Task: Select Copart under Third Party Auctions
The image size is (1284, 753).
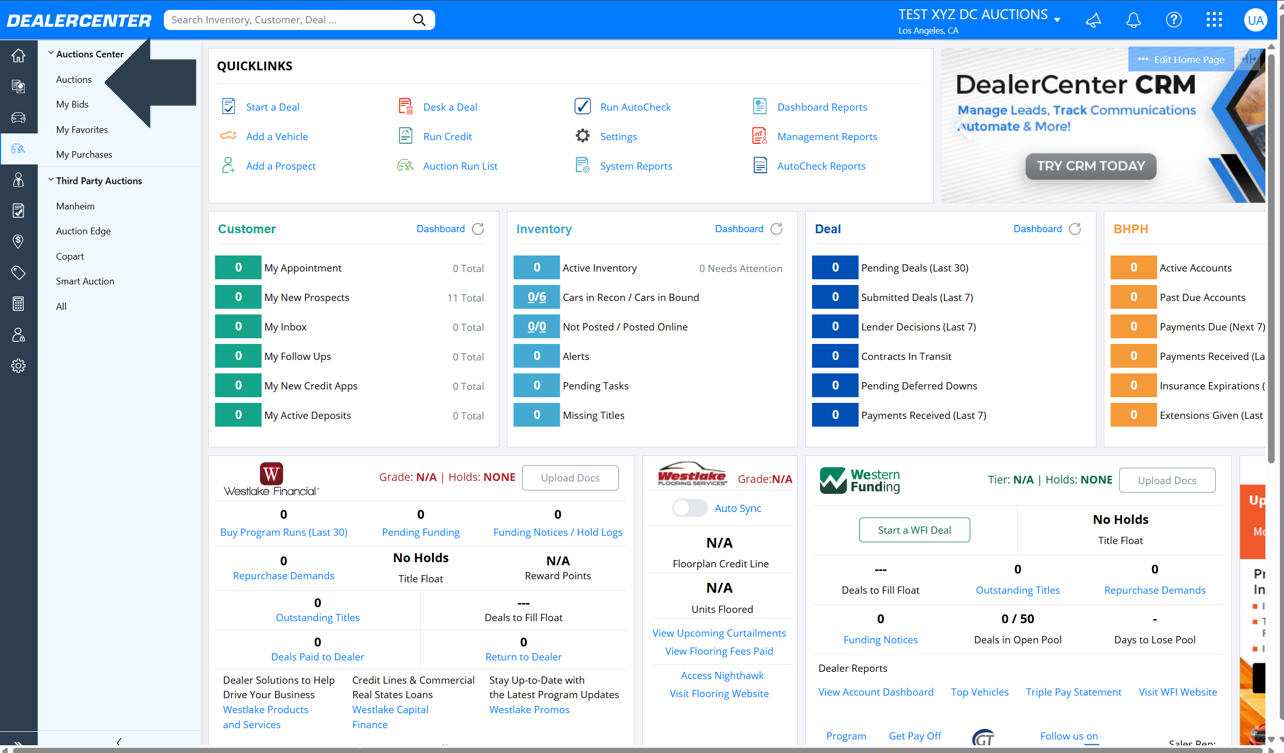Action: (x=70, y=256)
